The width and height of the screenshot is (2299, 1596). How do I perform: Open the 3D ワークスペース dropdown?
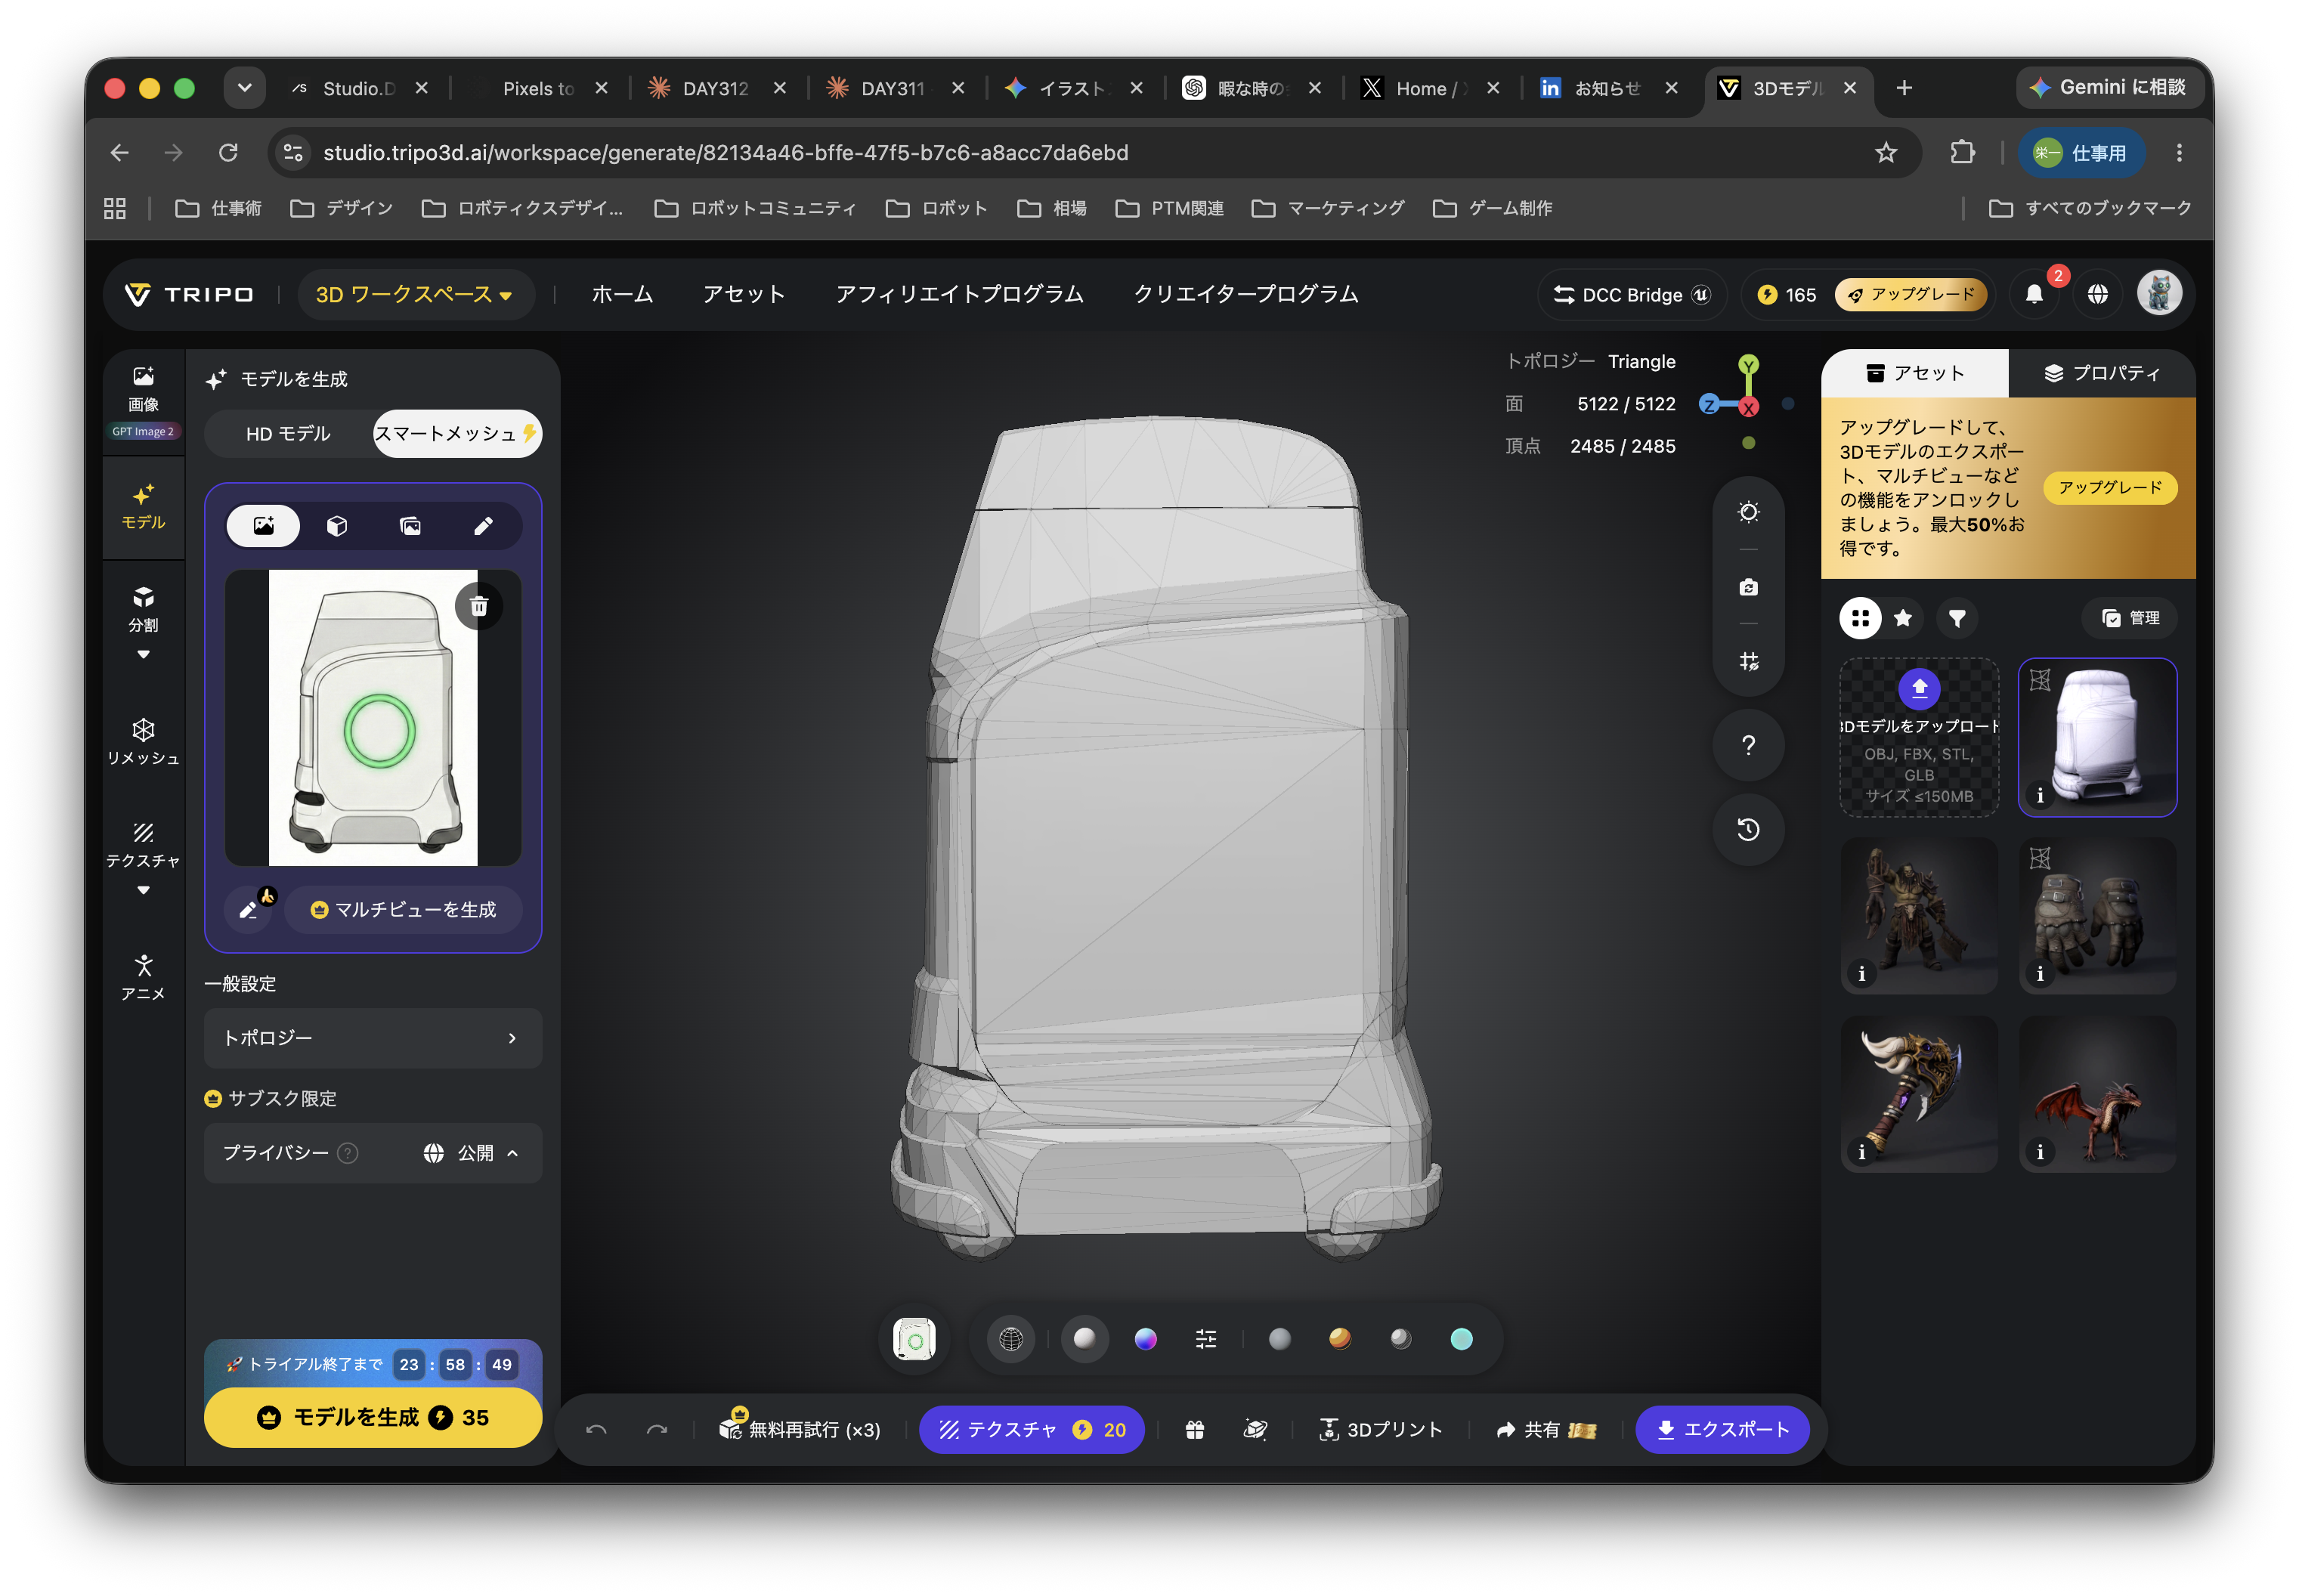click(x=415, y=294)
